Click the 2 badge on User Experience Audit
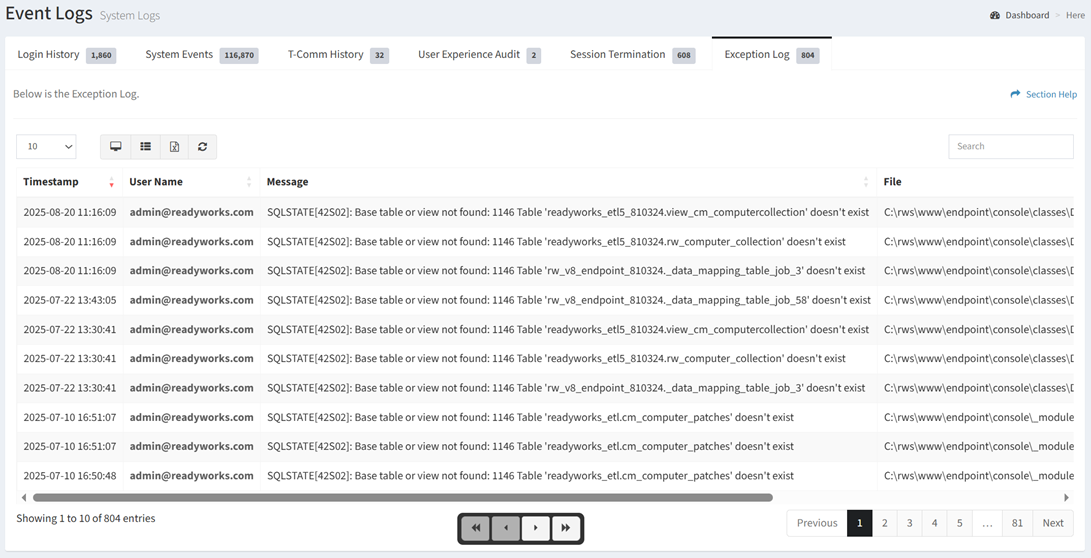This screenshot has width=1091, height=558. click(x=533, y=55)
